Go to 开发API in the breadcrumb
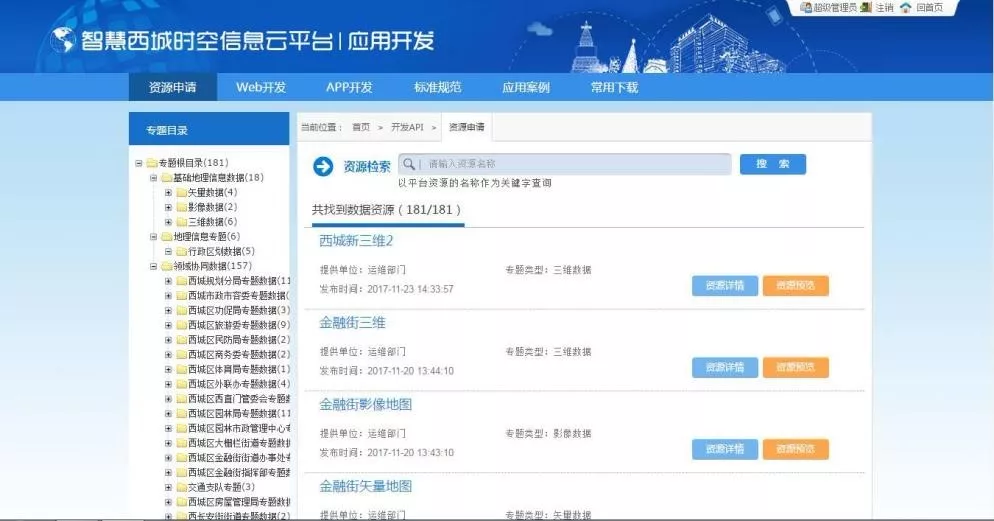This screenshot has width=994, height=521. (407, 127)
